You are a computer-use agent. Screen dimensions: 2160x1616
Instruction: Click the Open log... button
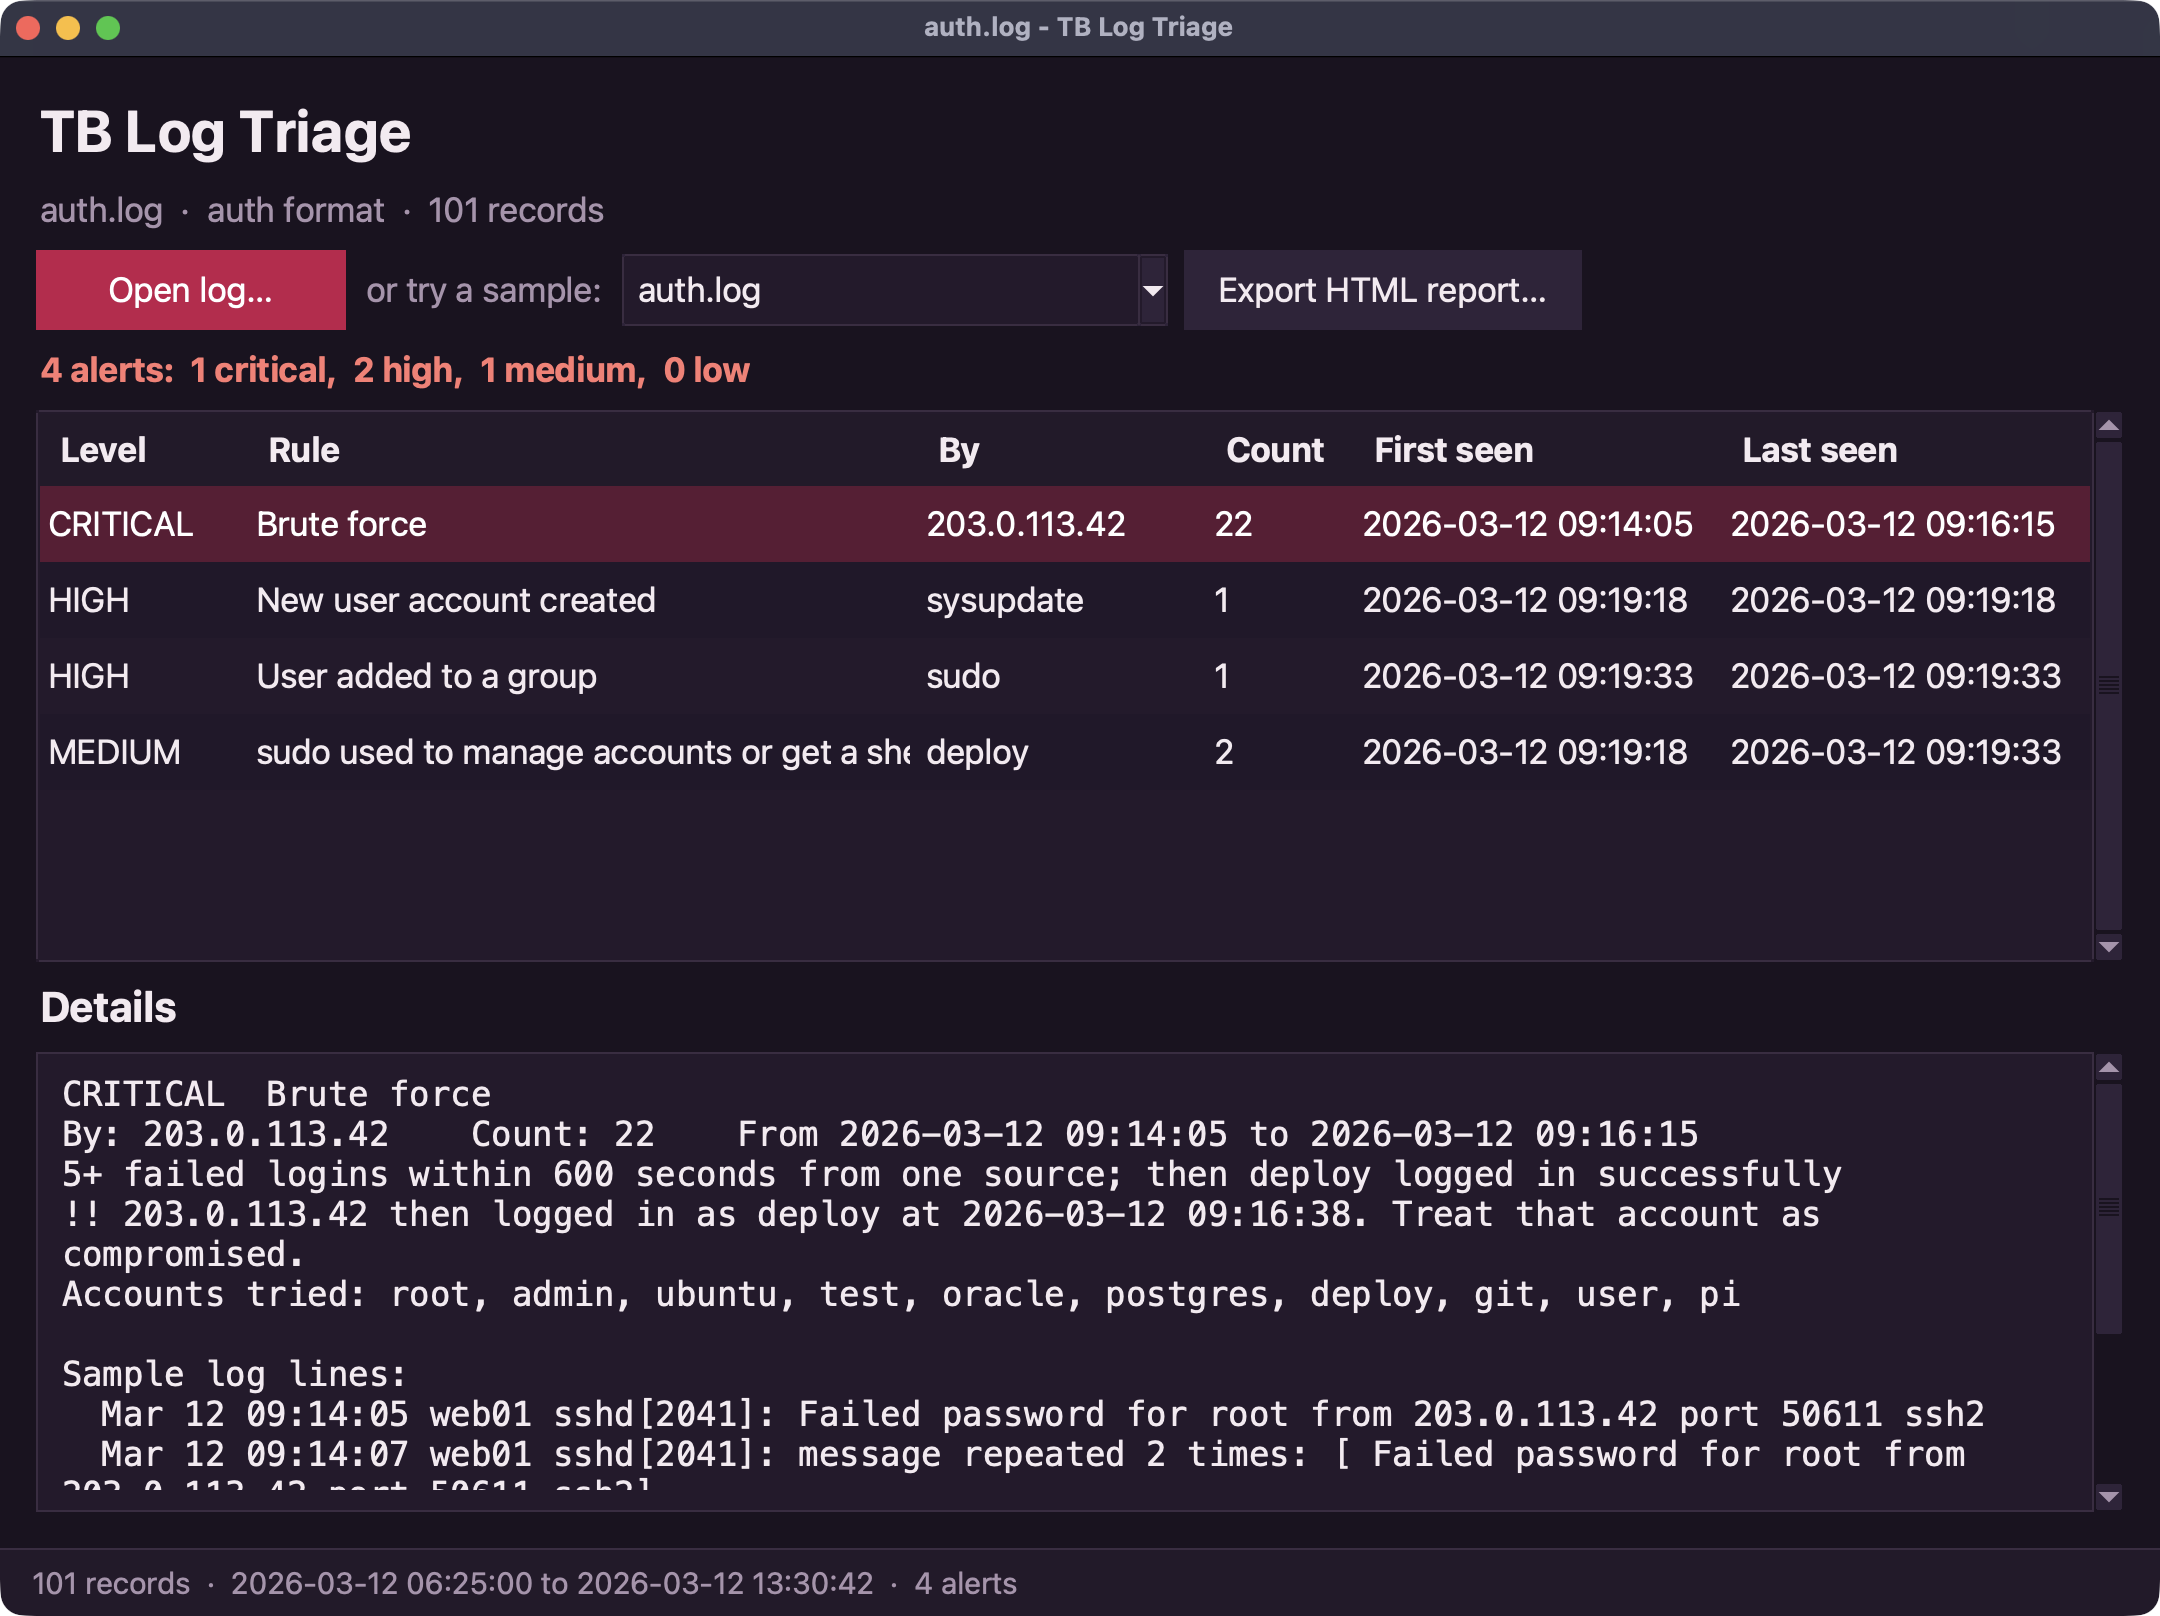191,290
